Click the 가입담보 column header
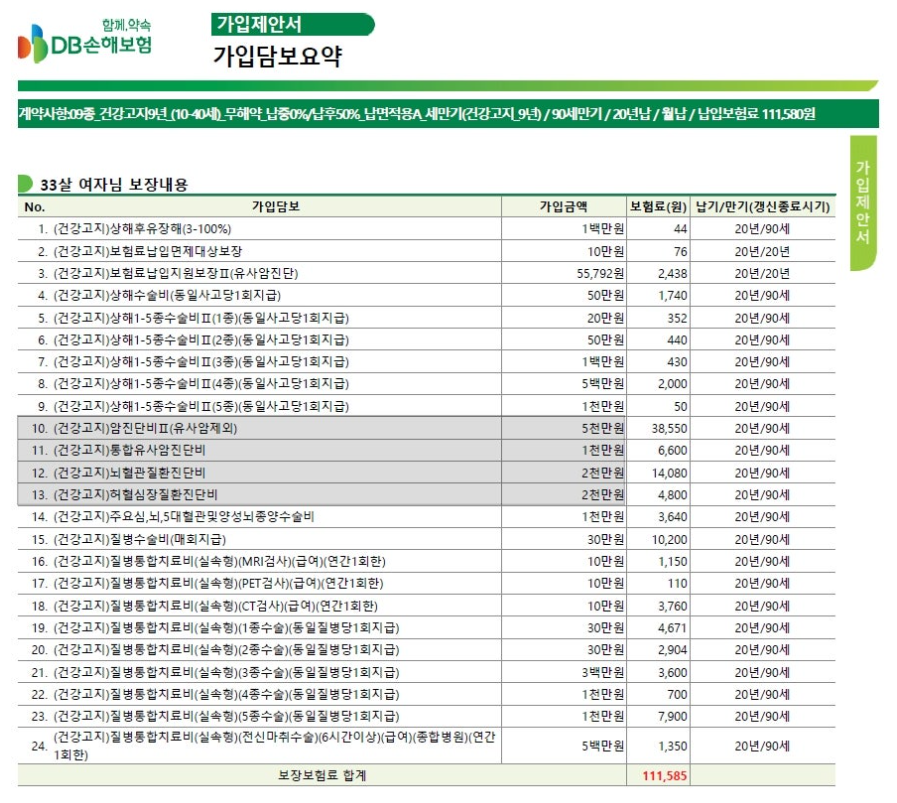 point(276,206)
